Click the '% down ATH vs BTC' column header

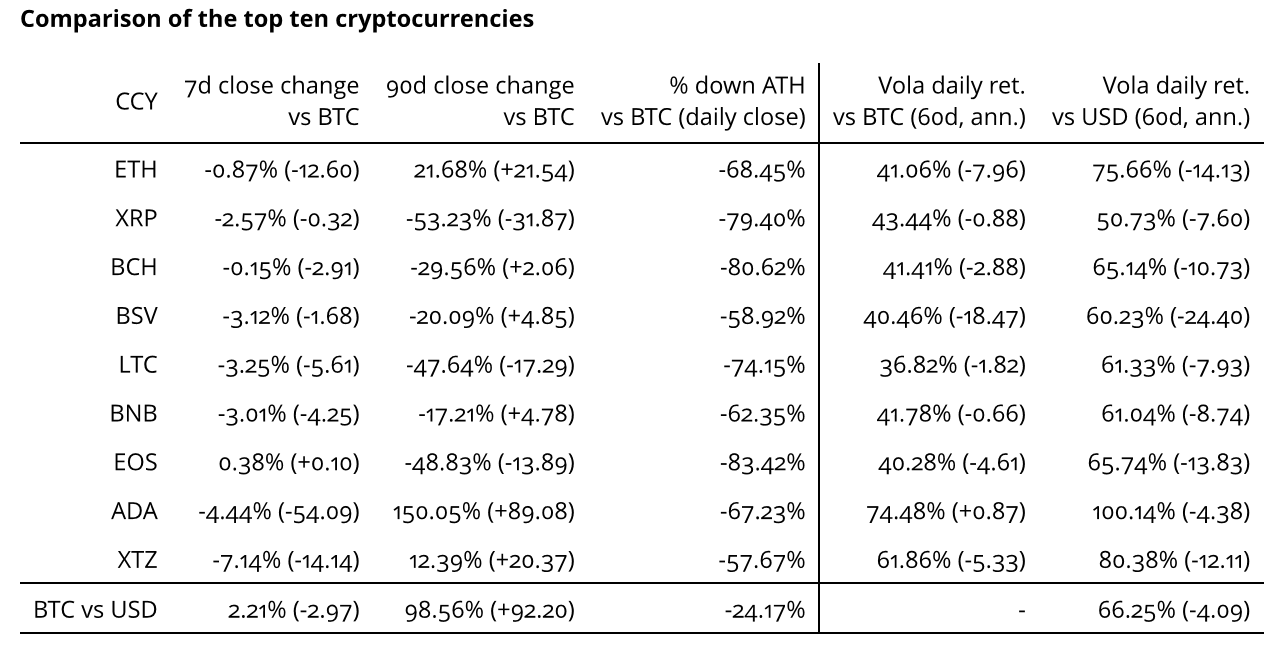(703, 101)
